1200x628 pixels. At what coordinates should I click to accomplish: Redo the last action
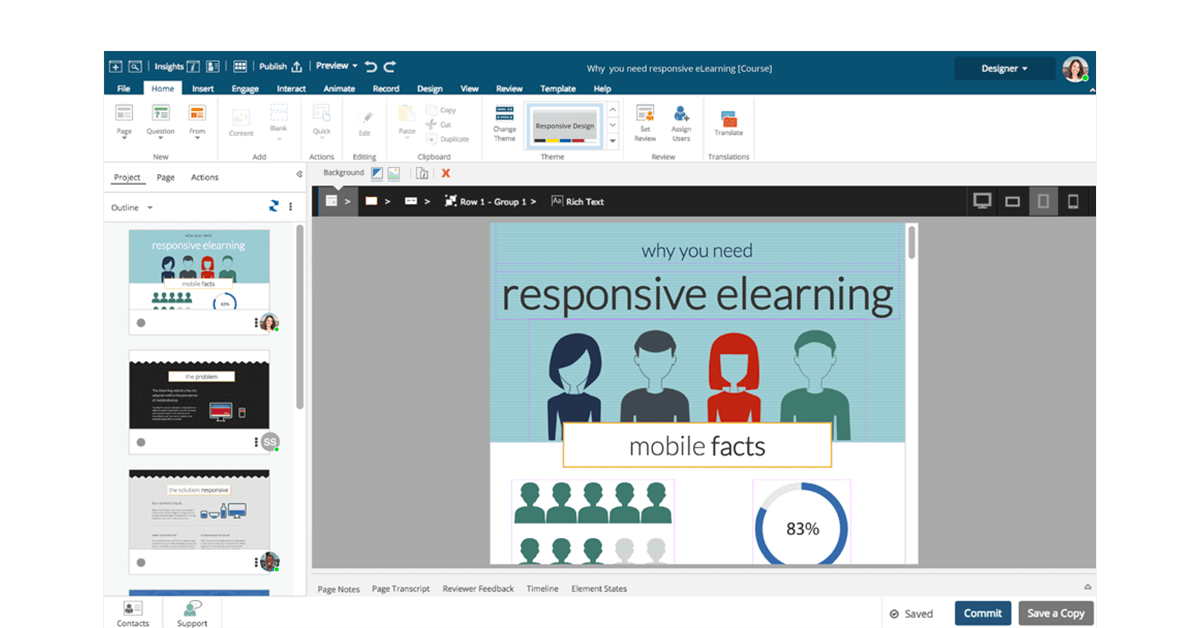point(390,67)
